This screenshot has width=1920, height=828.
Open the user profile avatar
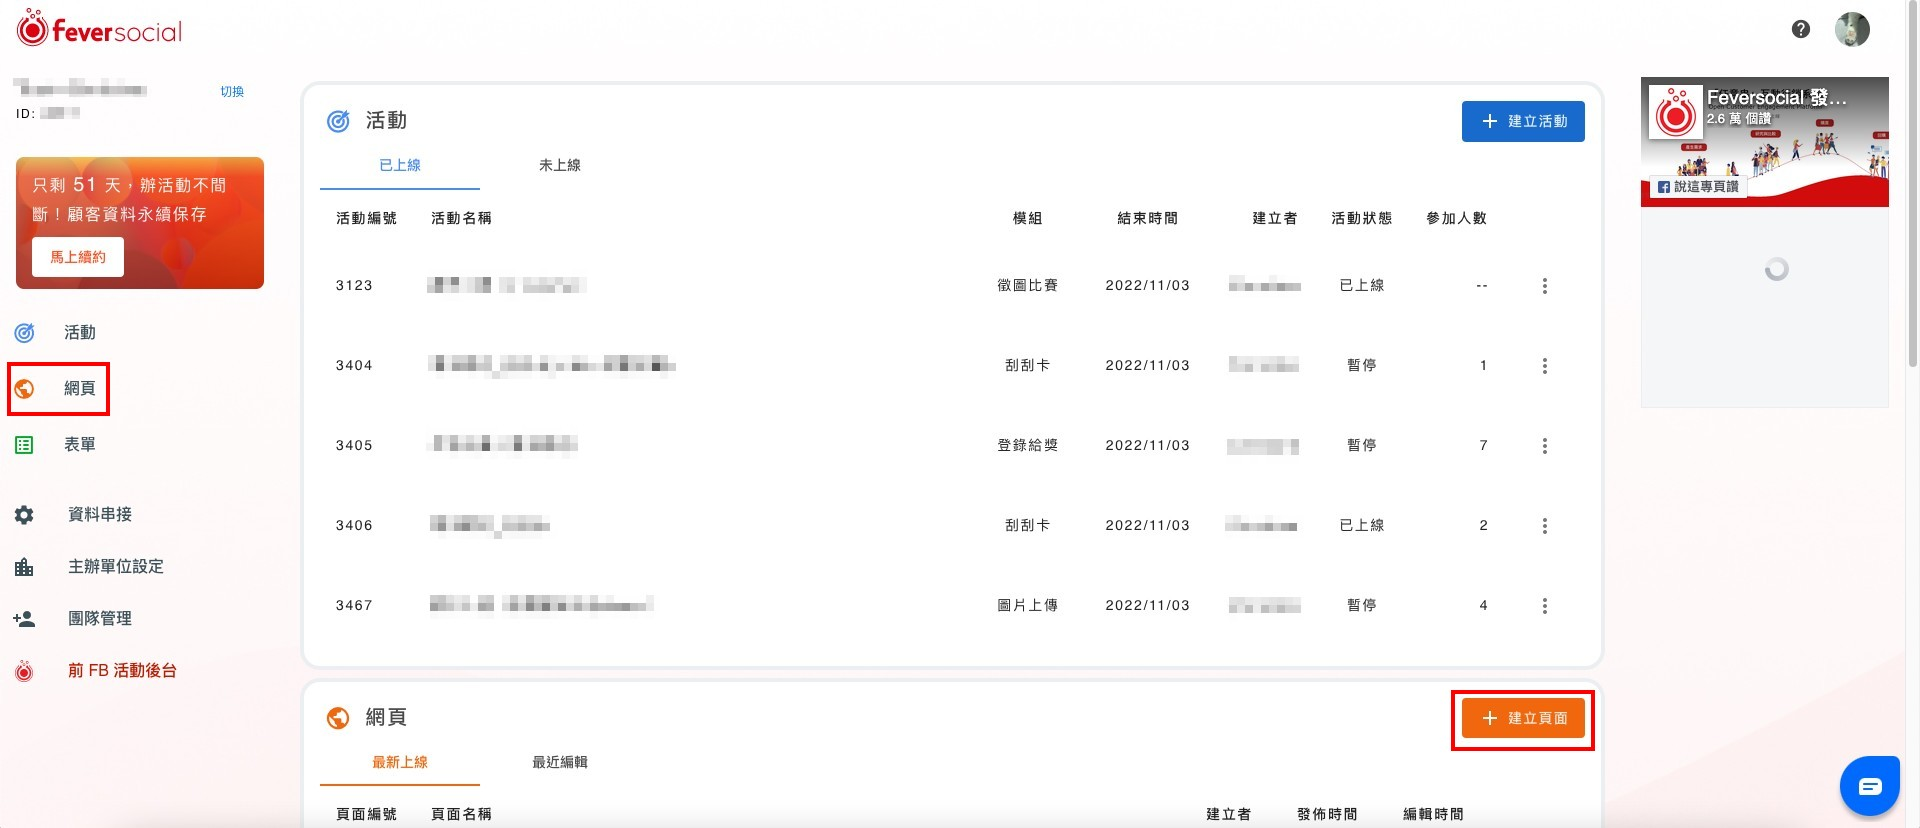pos(1851,29)
